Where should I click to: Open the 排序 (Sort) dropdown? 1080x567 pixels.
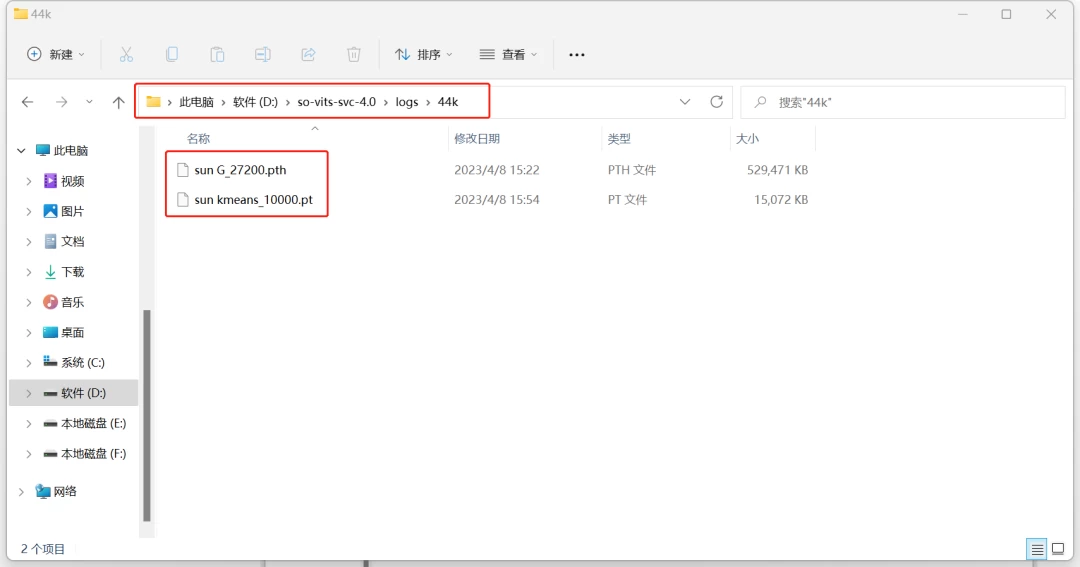424,54
